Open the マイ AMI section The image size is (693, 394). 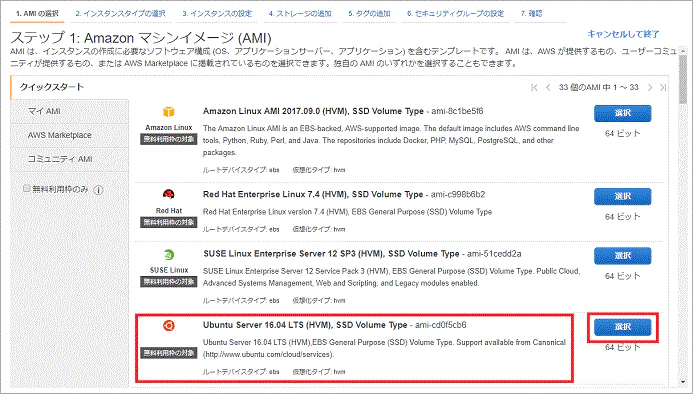coord(70,111)
